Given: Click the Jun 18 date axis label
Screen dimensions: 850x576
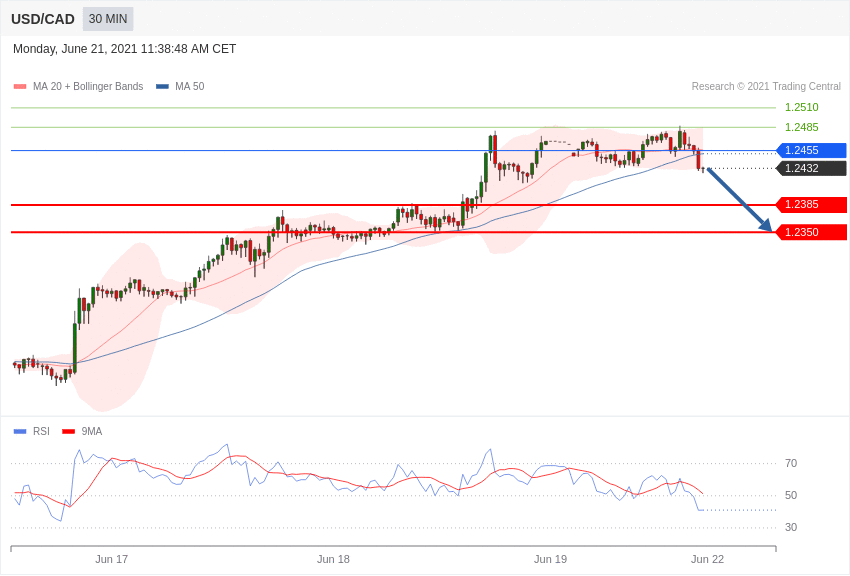Looking at the screenshot, I should coord(333,559).
